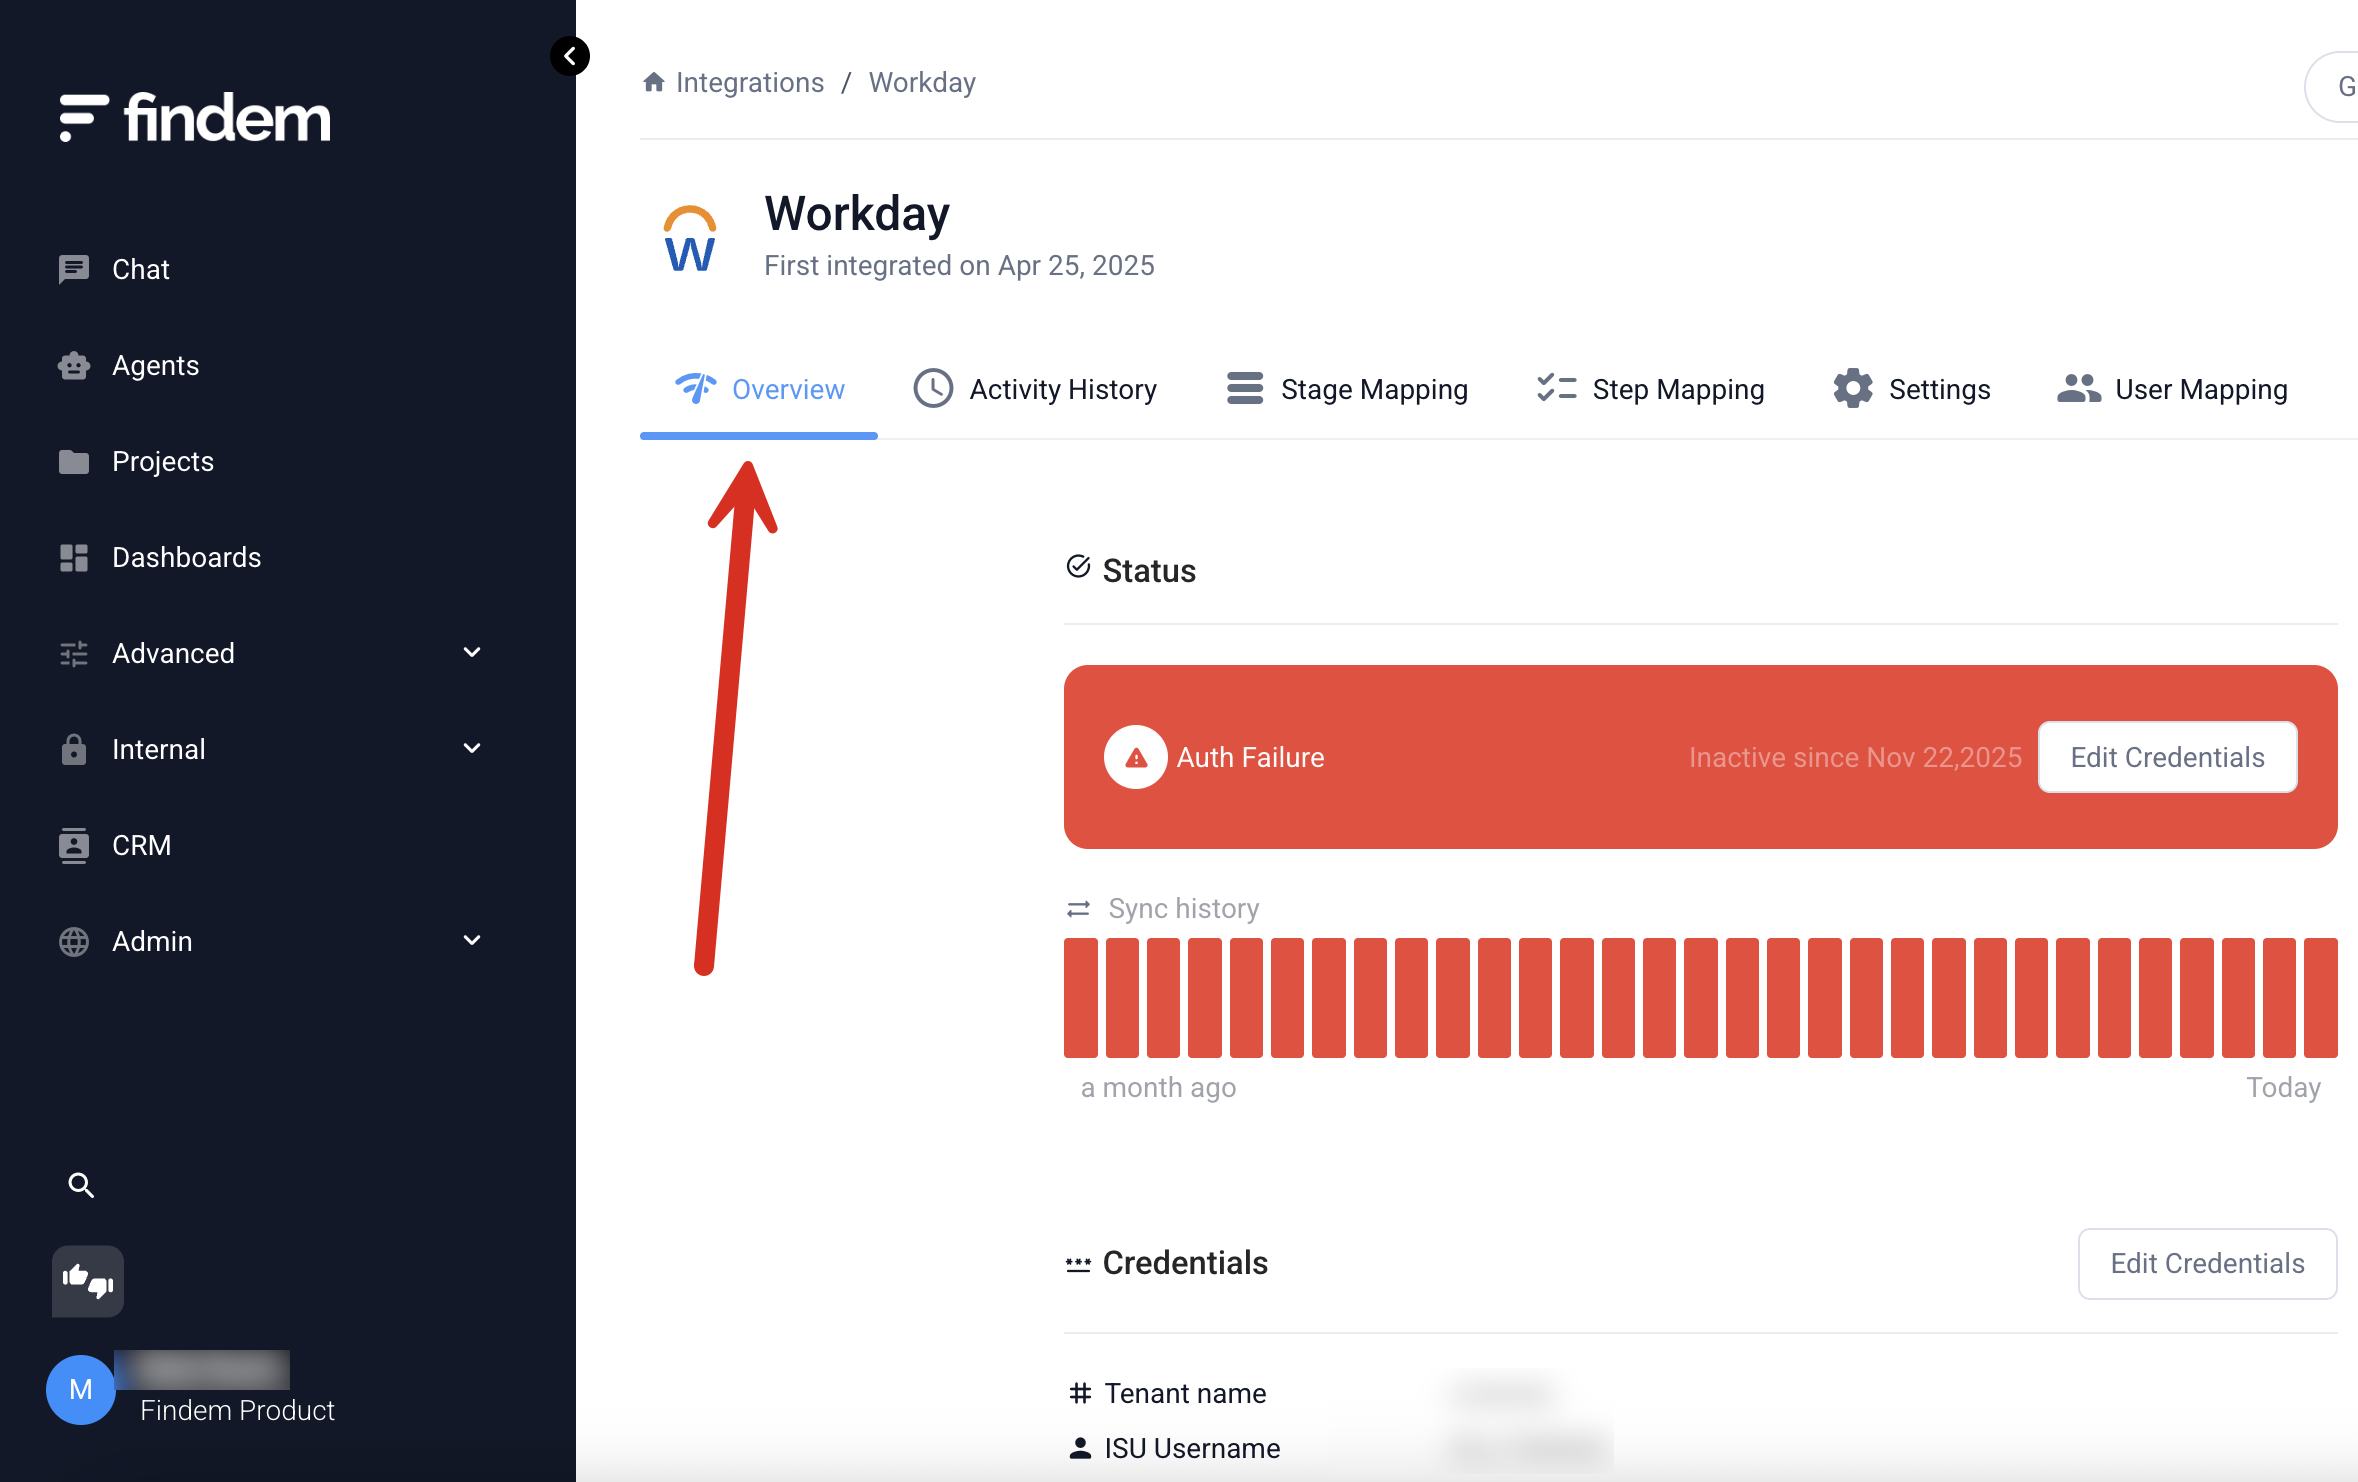Click the Settings gear icon
This screenshot has height=1482, width=2358.
coord(1853,388)
